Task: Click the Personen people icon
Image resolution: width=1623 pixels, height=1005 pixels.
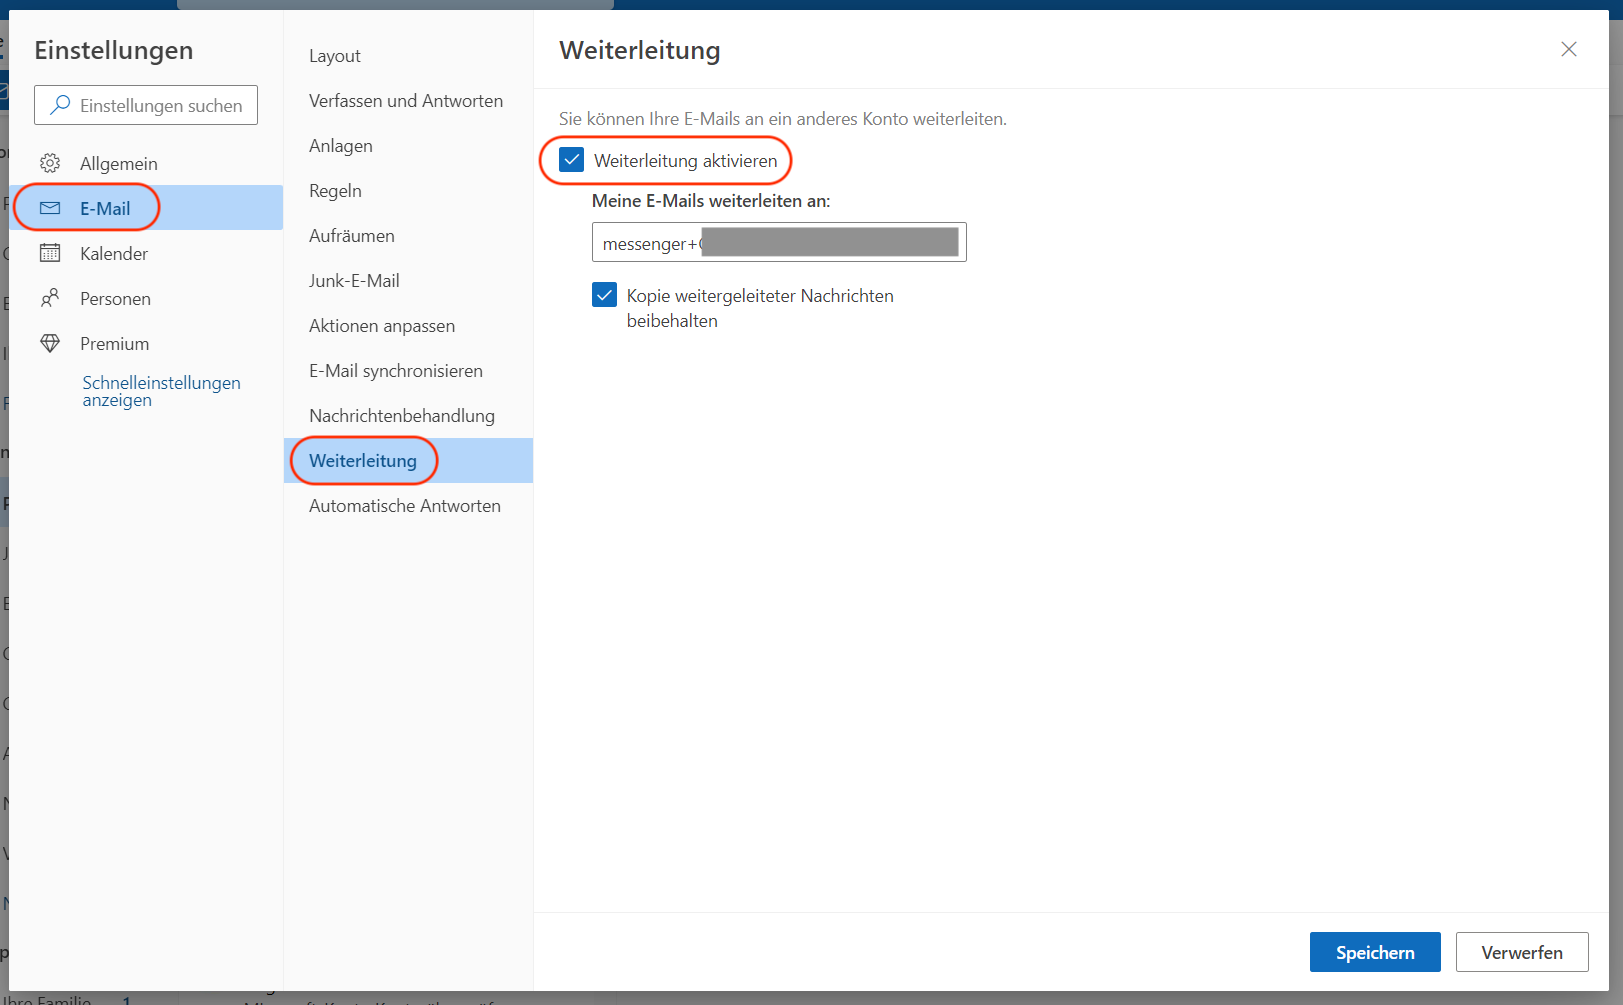Action: pos(50,298)
